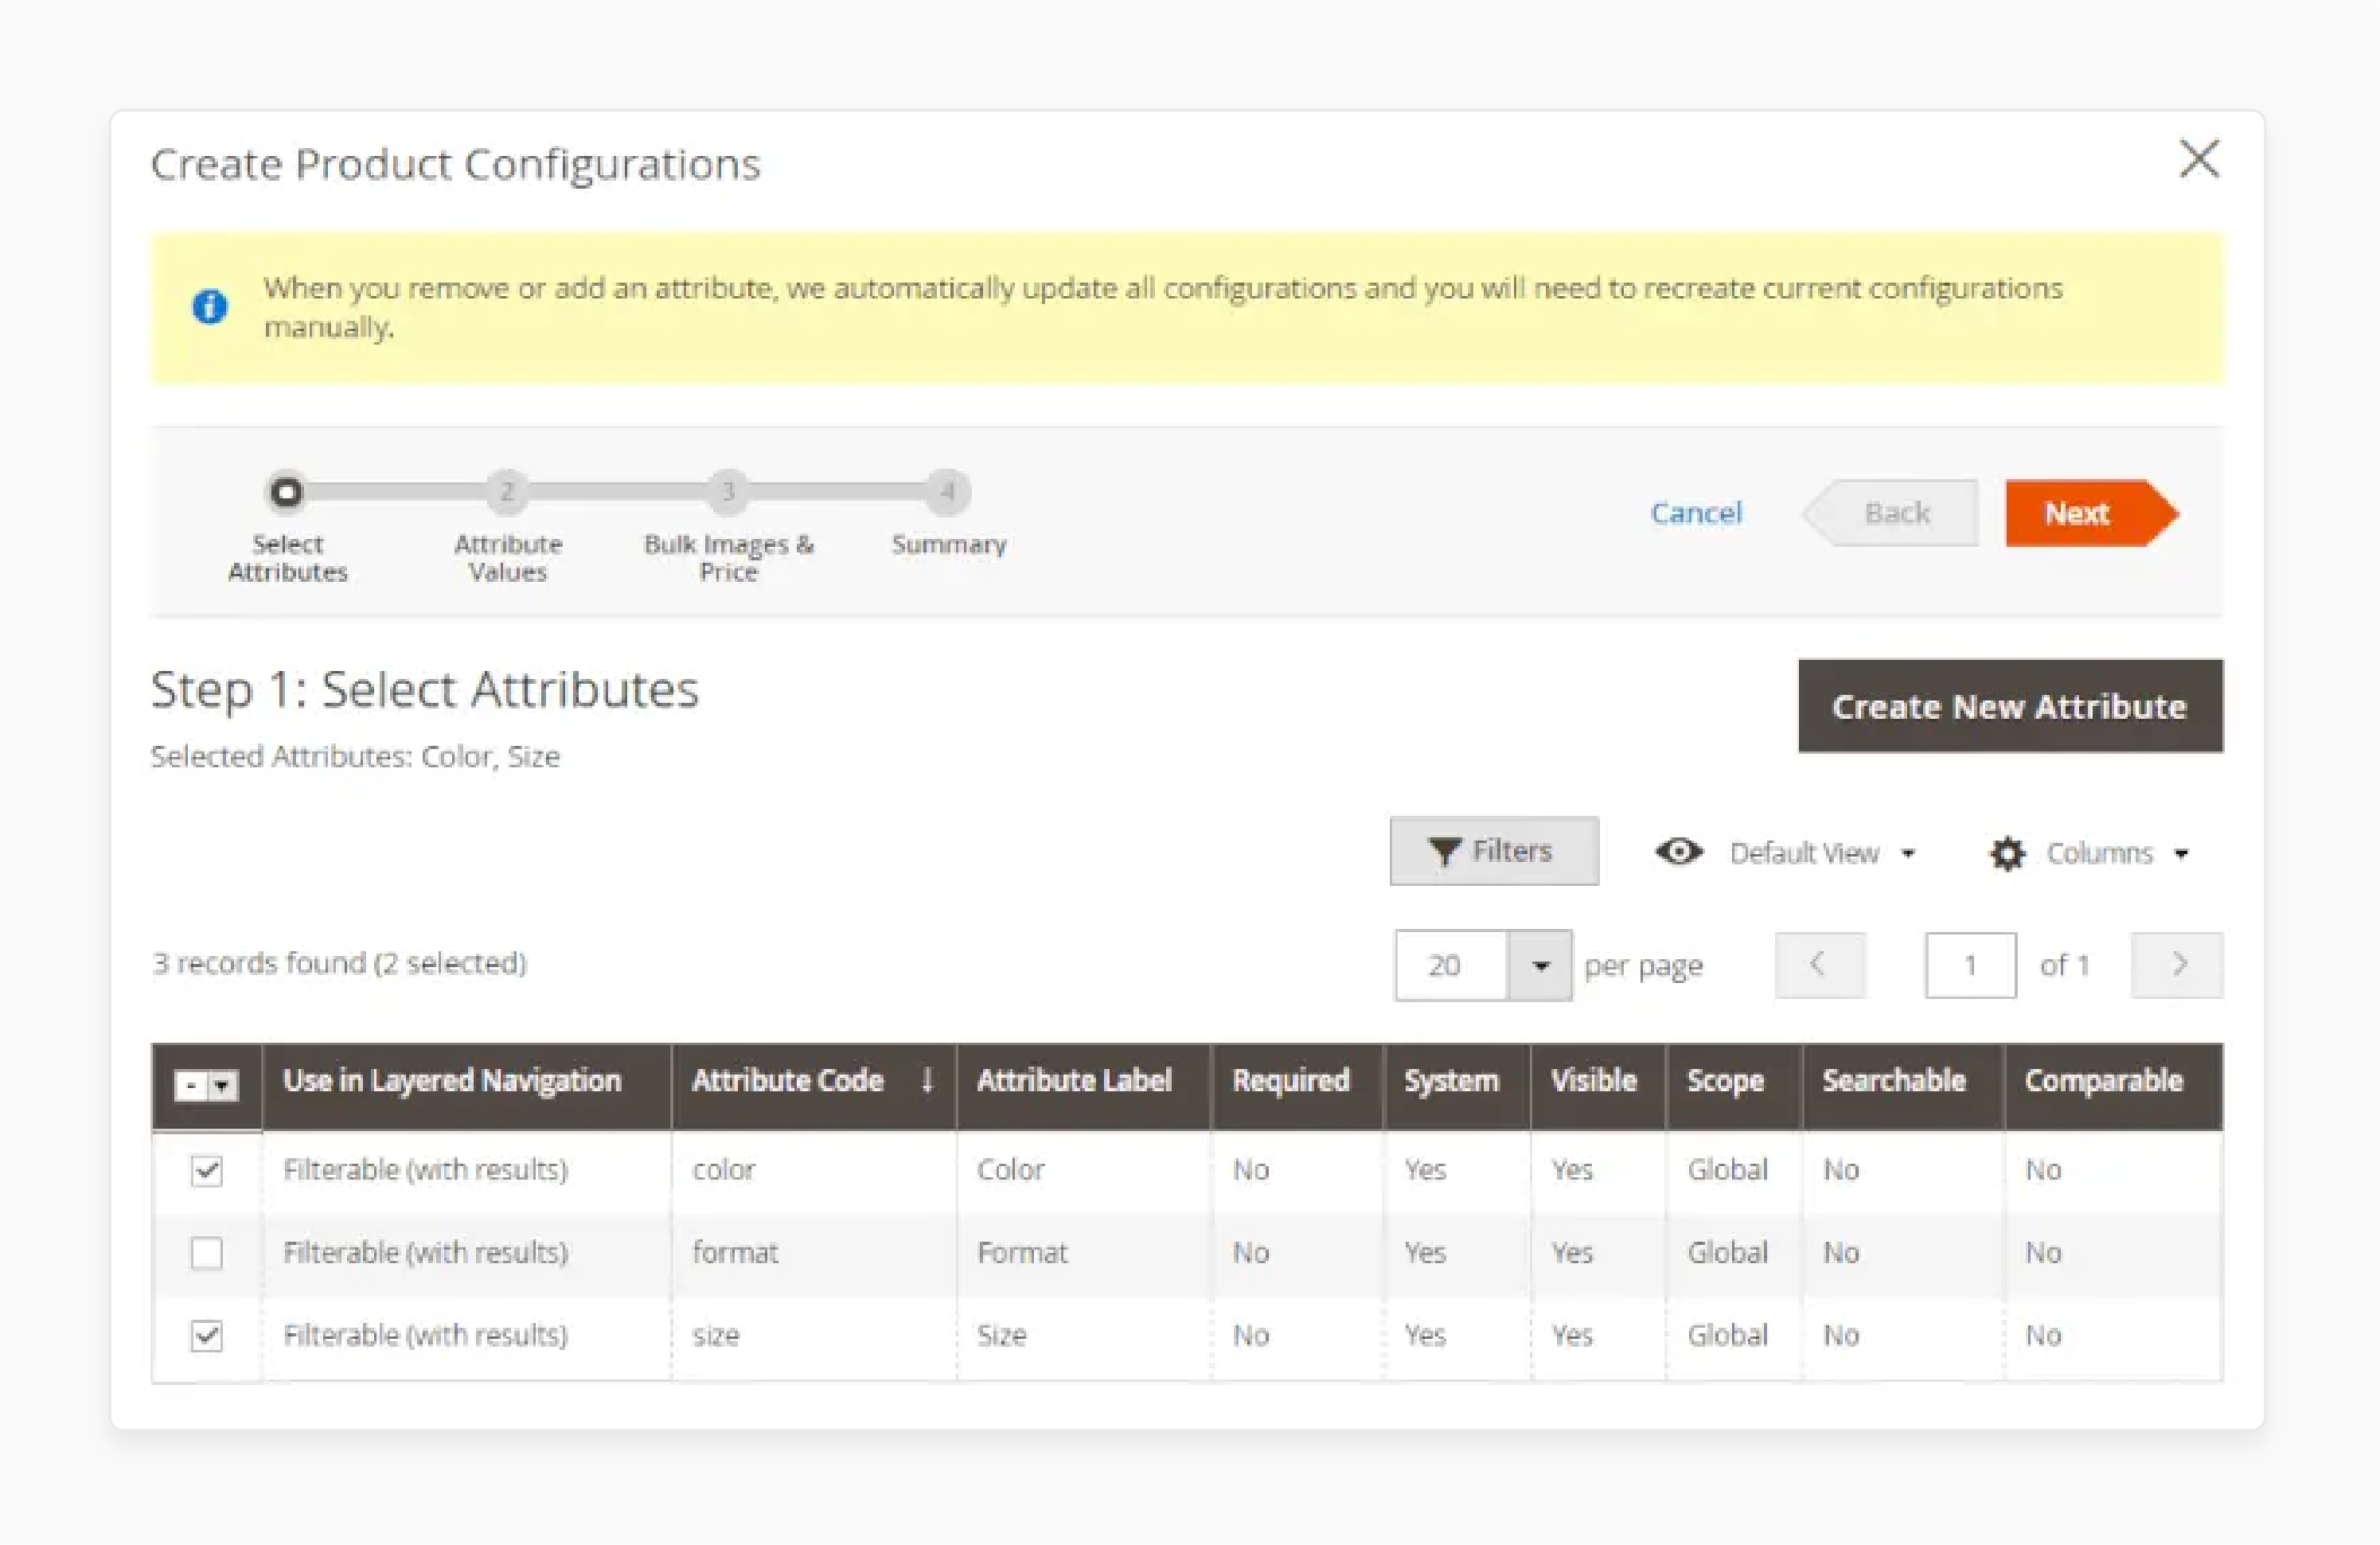Cancel the configuration wizard
The height and width of the screenshot is (1545, 2380).
[x=1696, y=513]
